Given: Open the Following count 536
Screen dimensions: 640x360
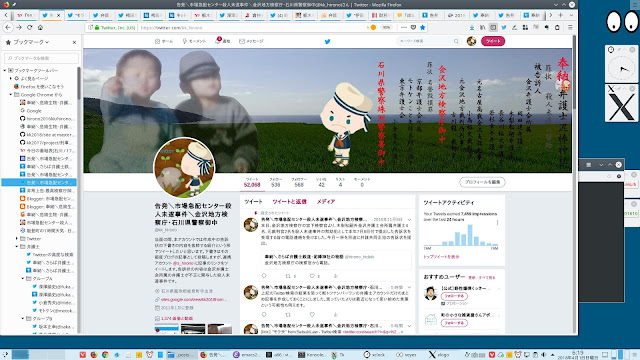Looking at the screenshot, I should 276,182.
